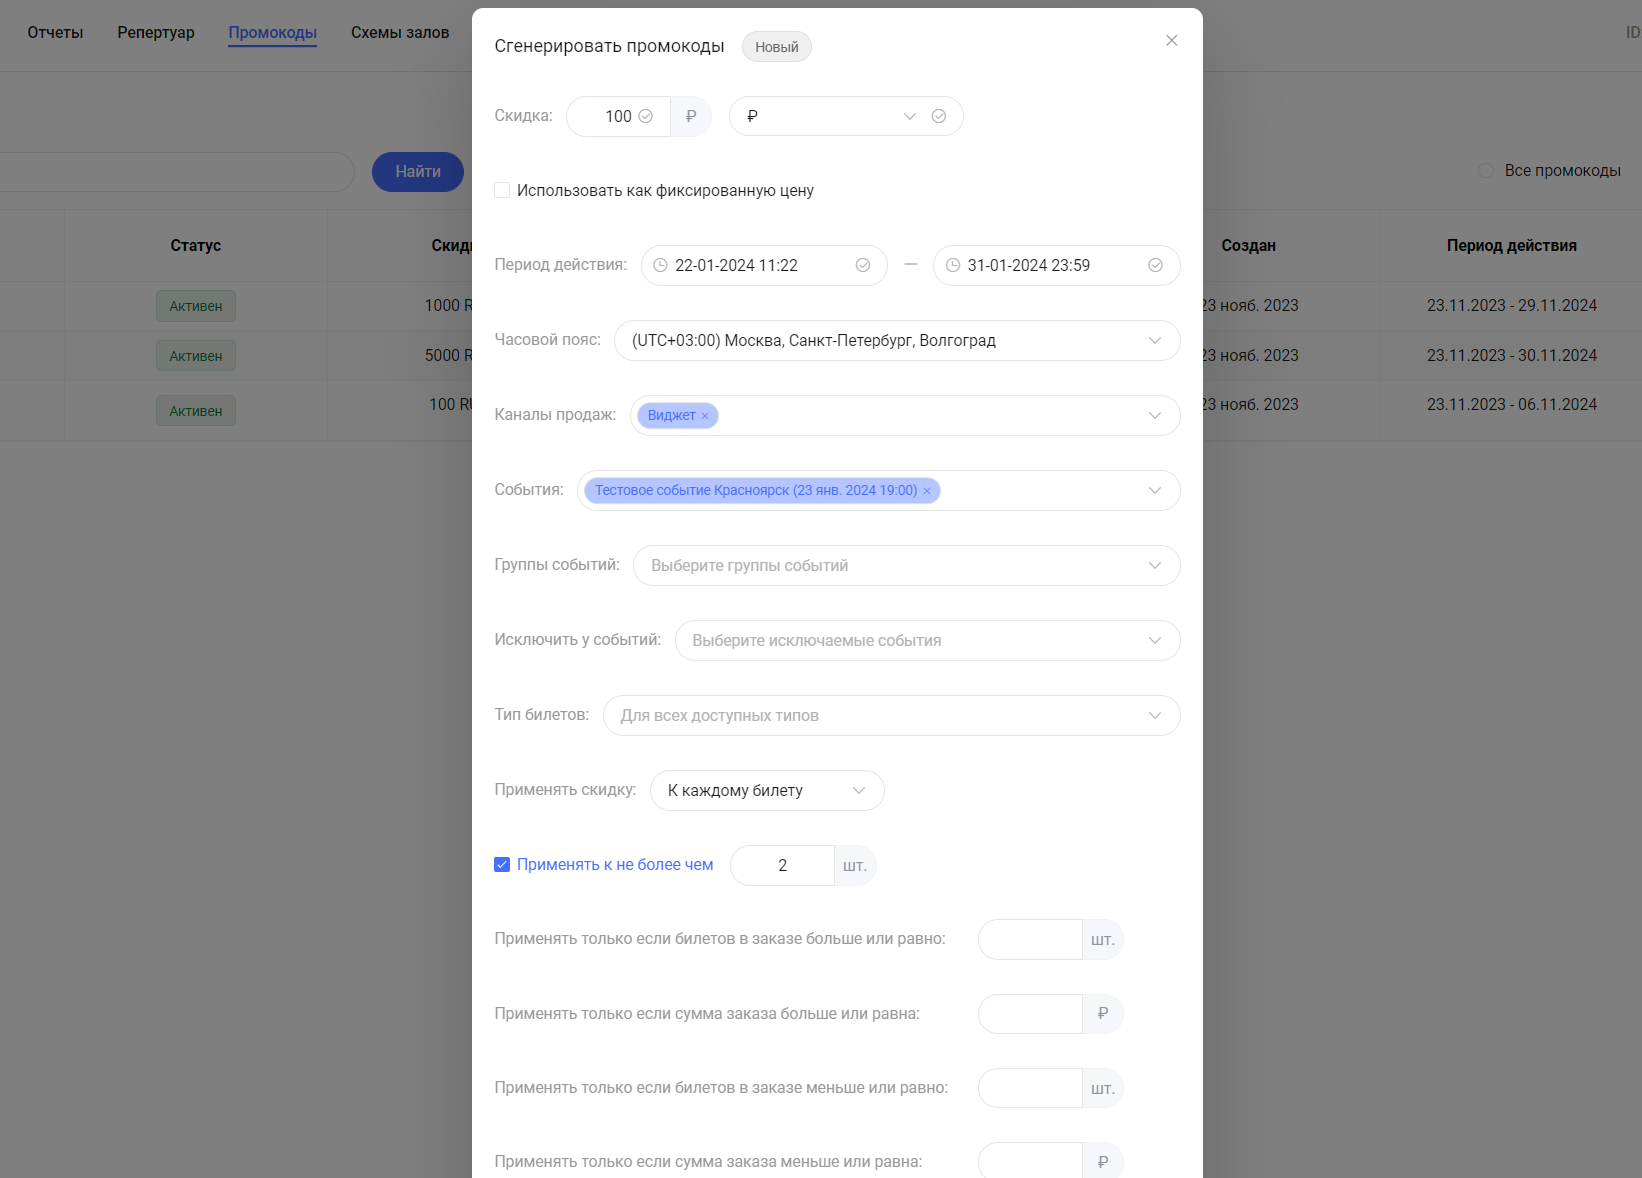Viewport: 1642px width, 1178px height.
Task: Click the discount amount field with 100
Action: pyautogui.click(x=618, y=116)
